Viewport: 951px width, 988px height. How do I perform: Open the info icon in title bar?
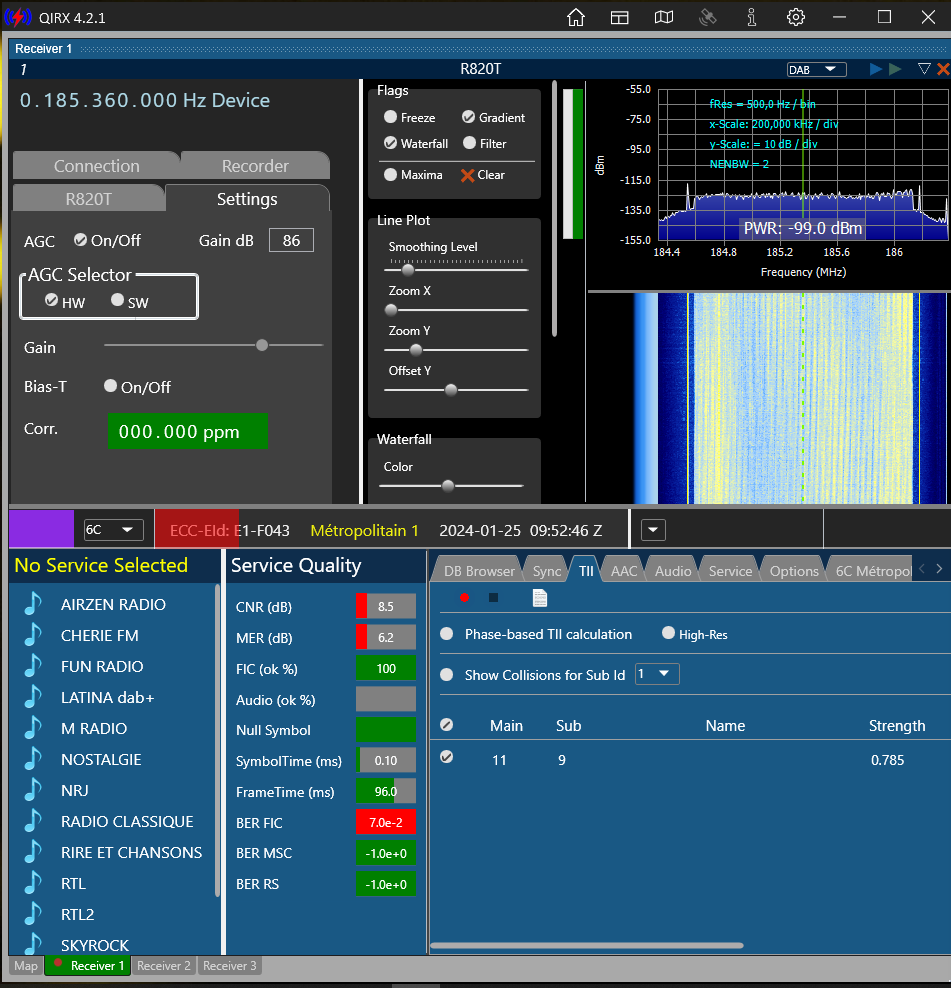(x=751, y=17)
